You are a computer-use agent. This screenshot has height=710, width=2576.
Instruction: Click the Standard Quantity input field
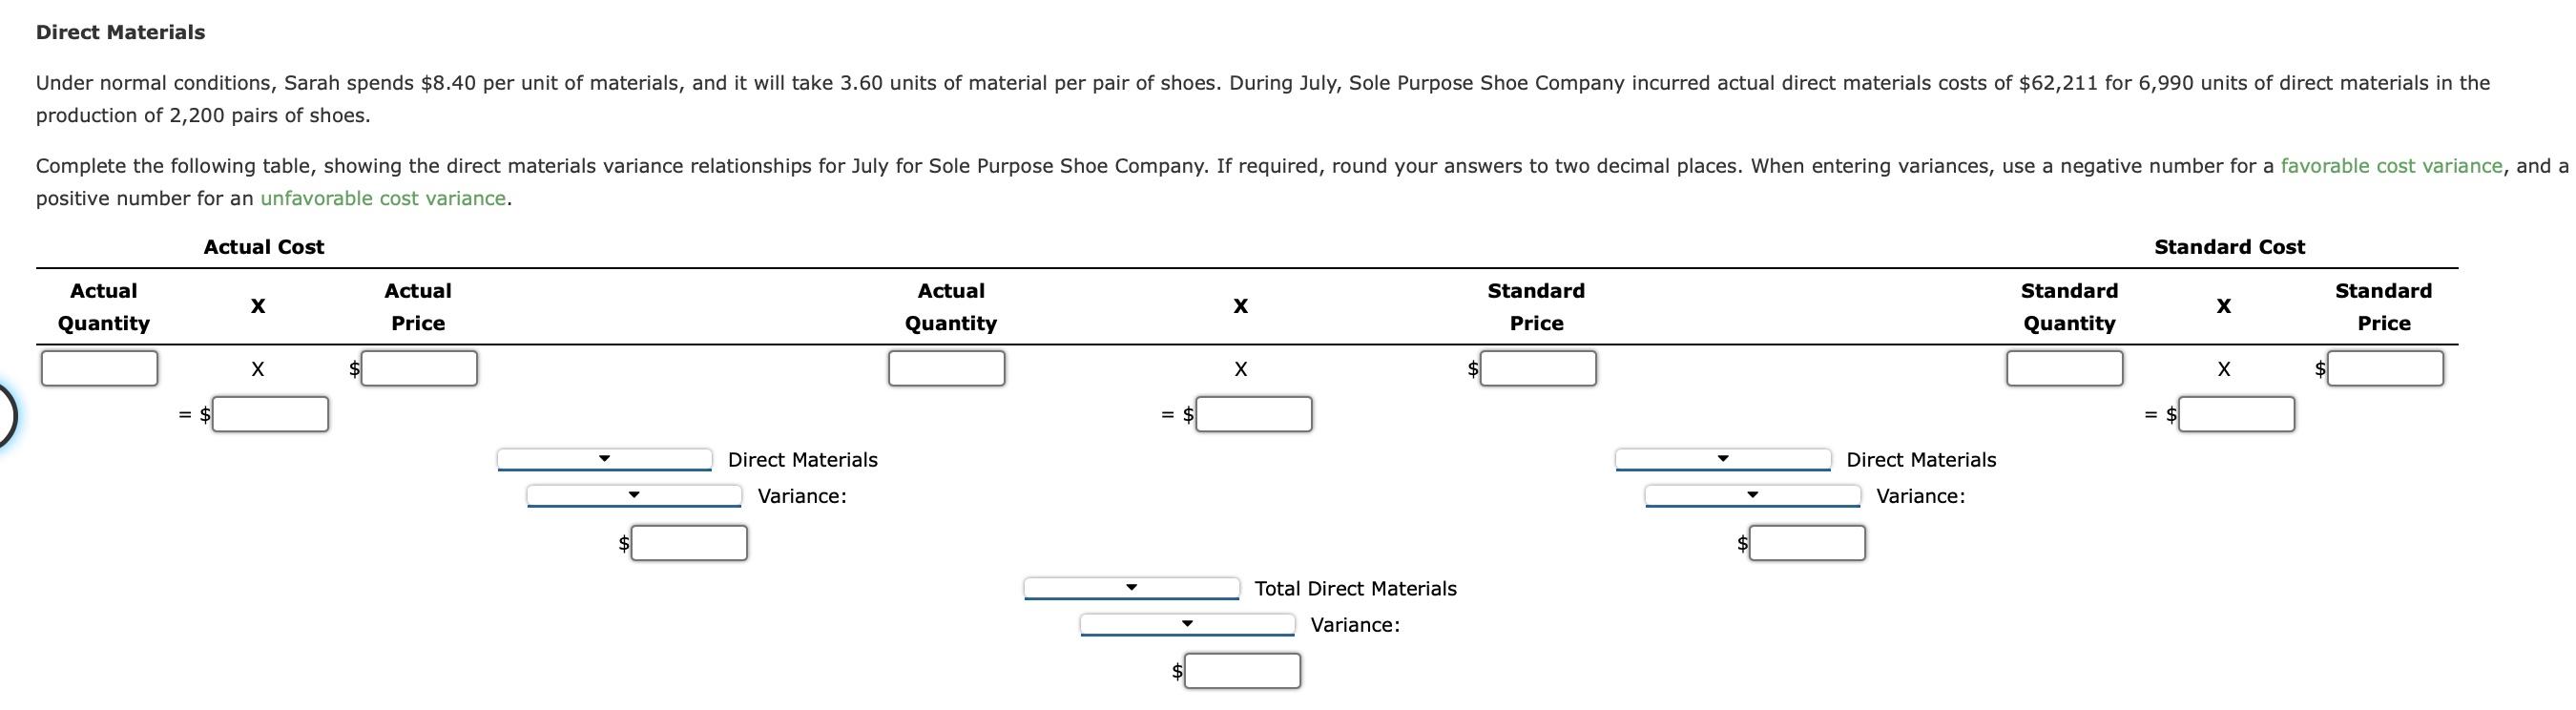[2064, 368]
